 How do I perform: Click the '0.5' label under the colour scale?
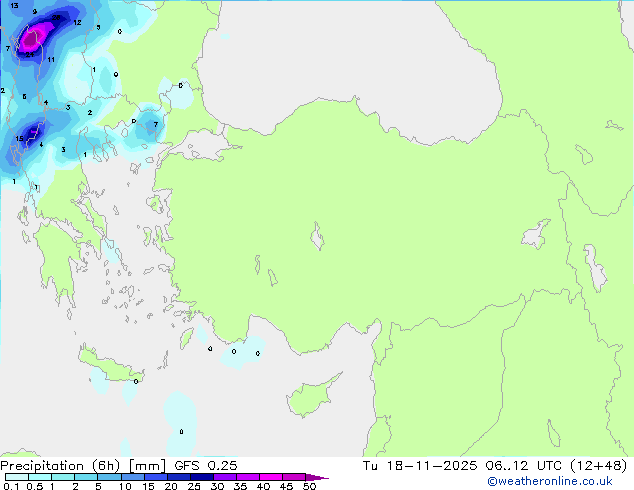(x=34, y=486)
